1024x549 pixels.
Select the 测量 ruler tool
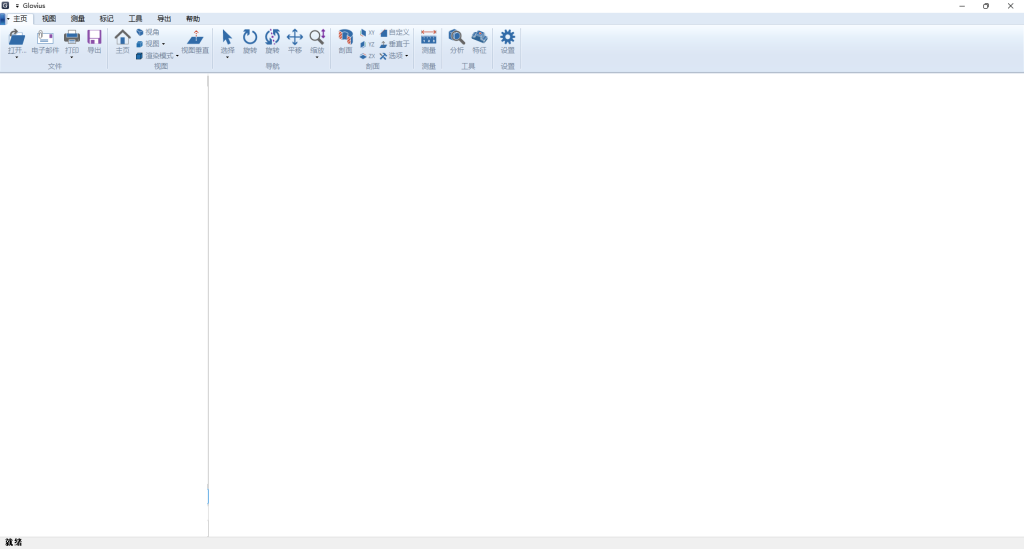click(x=429, y=37)
